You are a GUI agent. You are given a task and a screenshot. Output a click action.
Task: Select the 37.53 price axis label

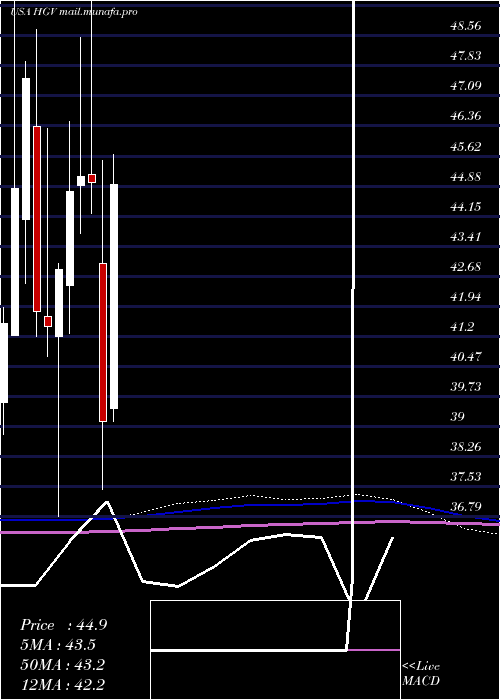click(466, 477)
